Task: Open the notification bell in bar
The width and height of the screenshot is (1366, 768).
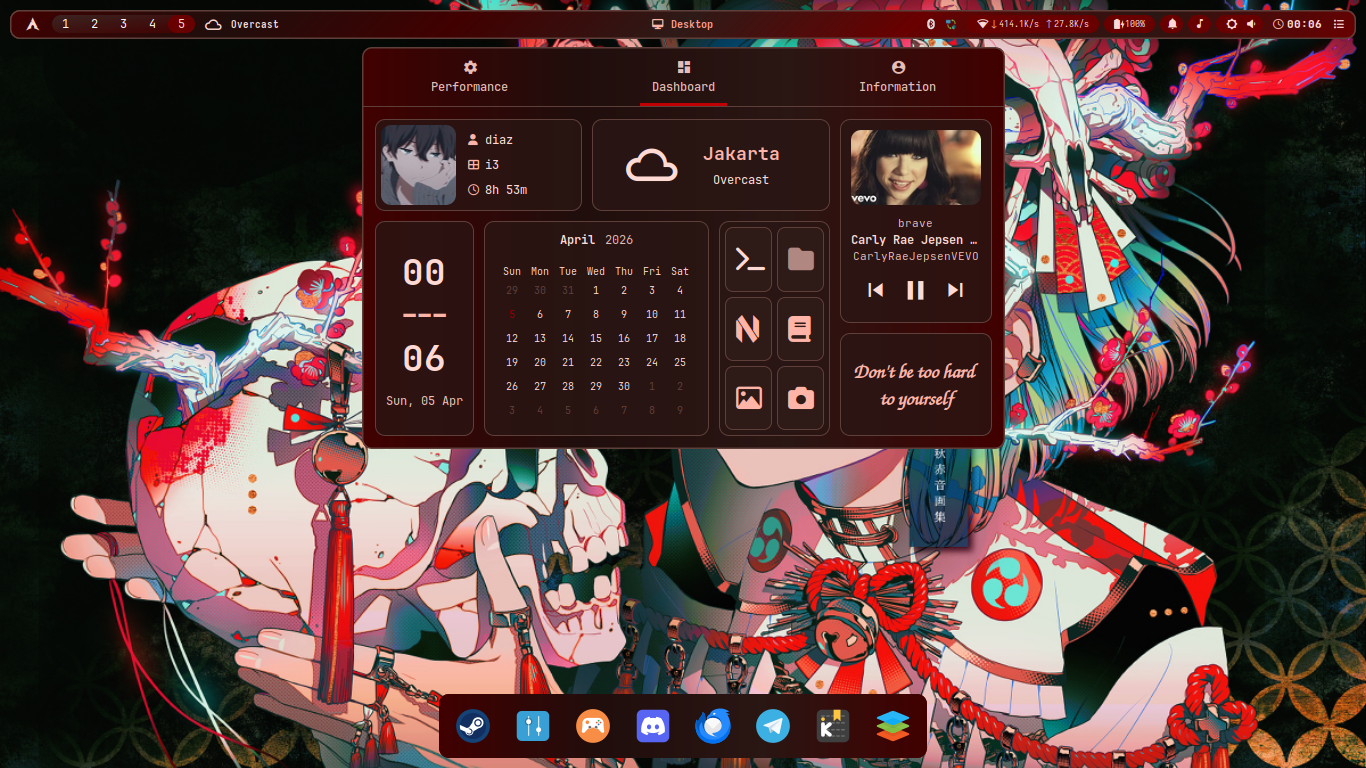Action: click(1172, 24)
